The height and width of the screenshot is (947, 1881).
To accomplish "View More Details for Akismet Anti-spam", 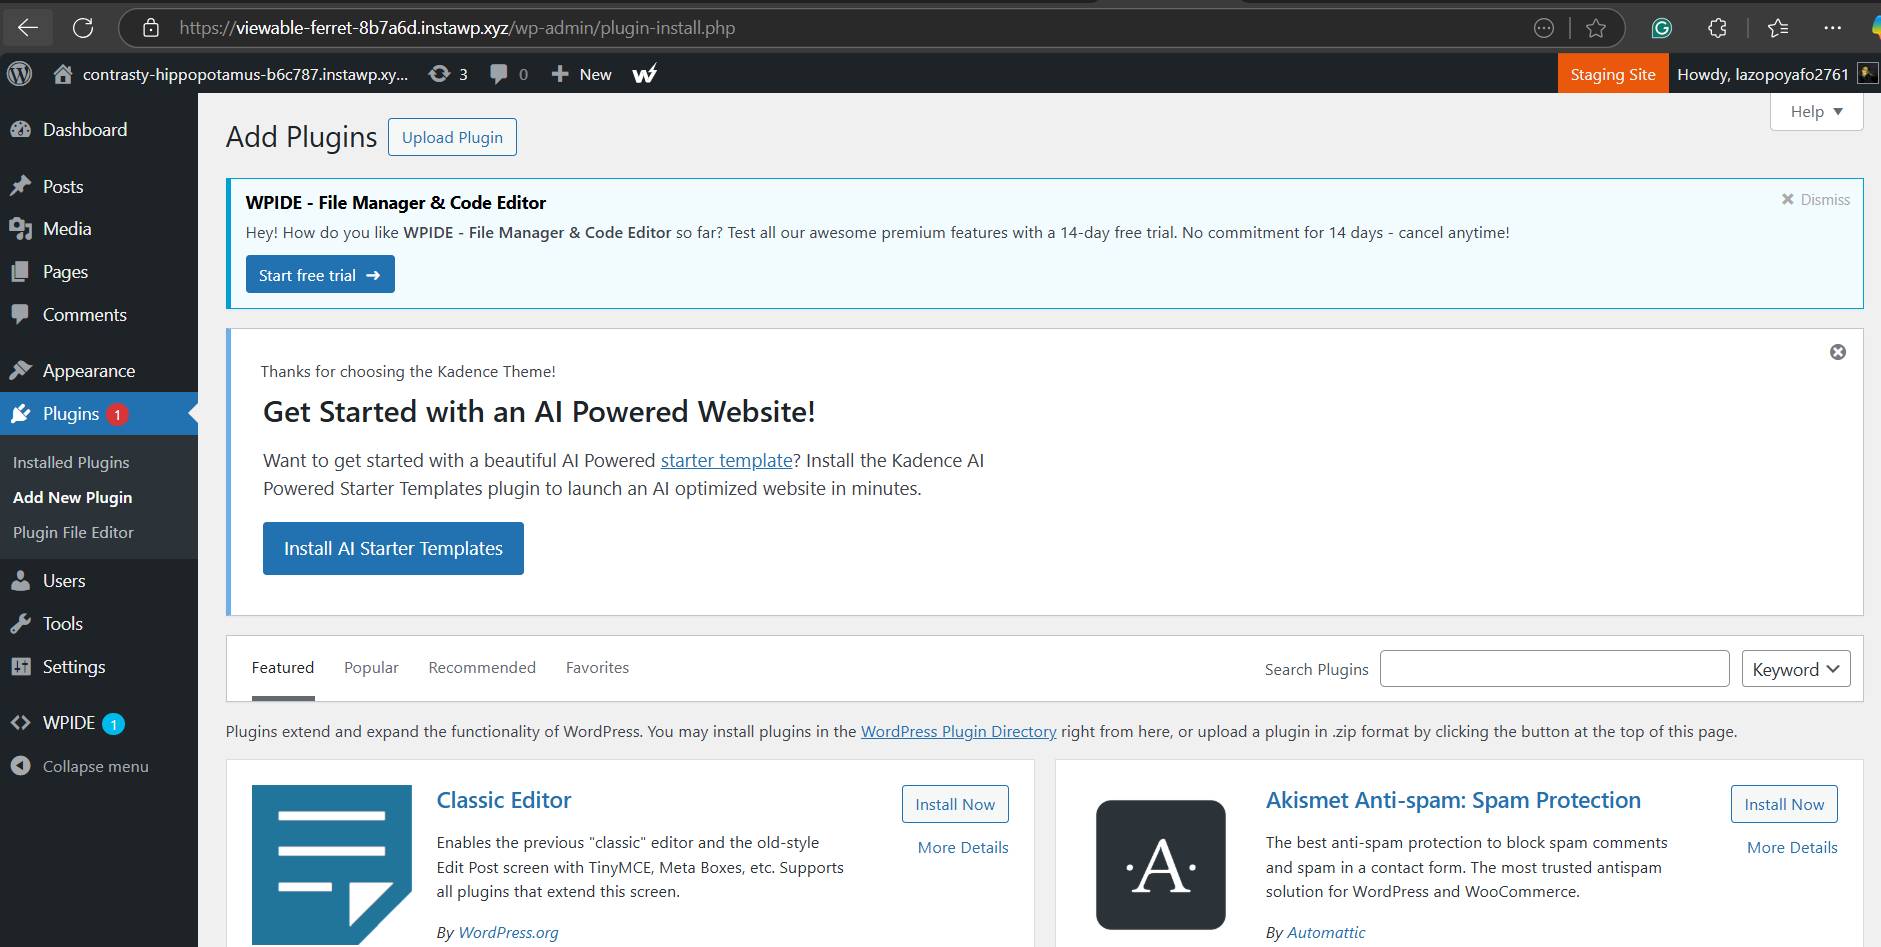I will pos(1792,848).
